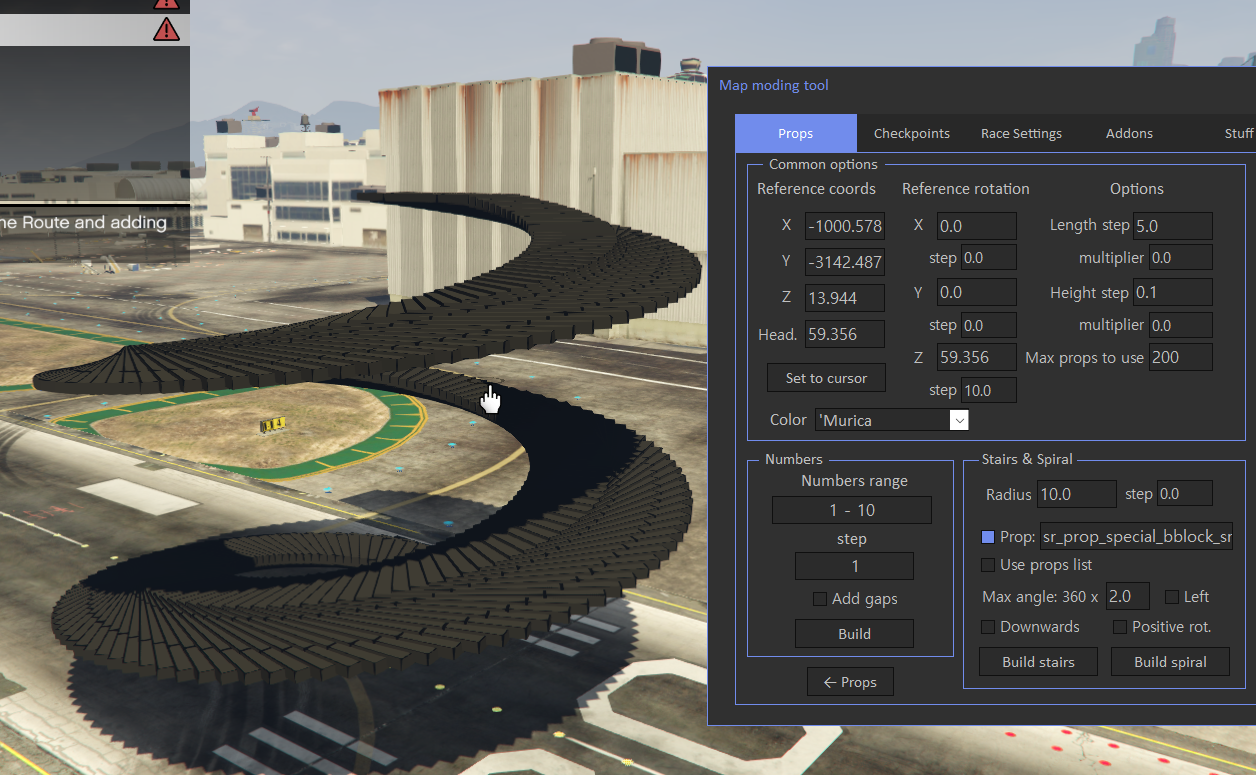Switch to the Props tab
1256x775 pixels.
pyautogui.click(x=796, y=133)
